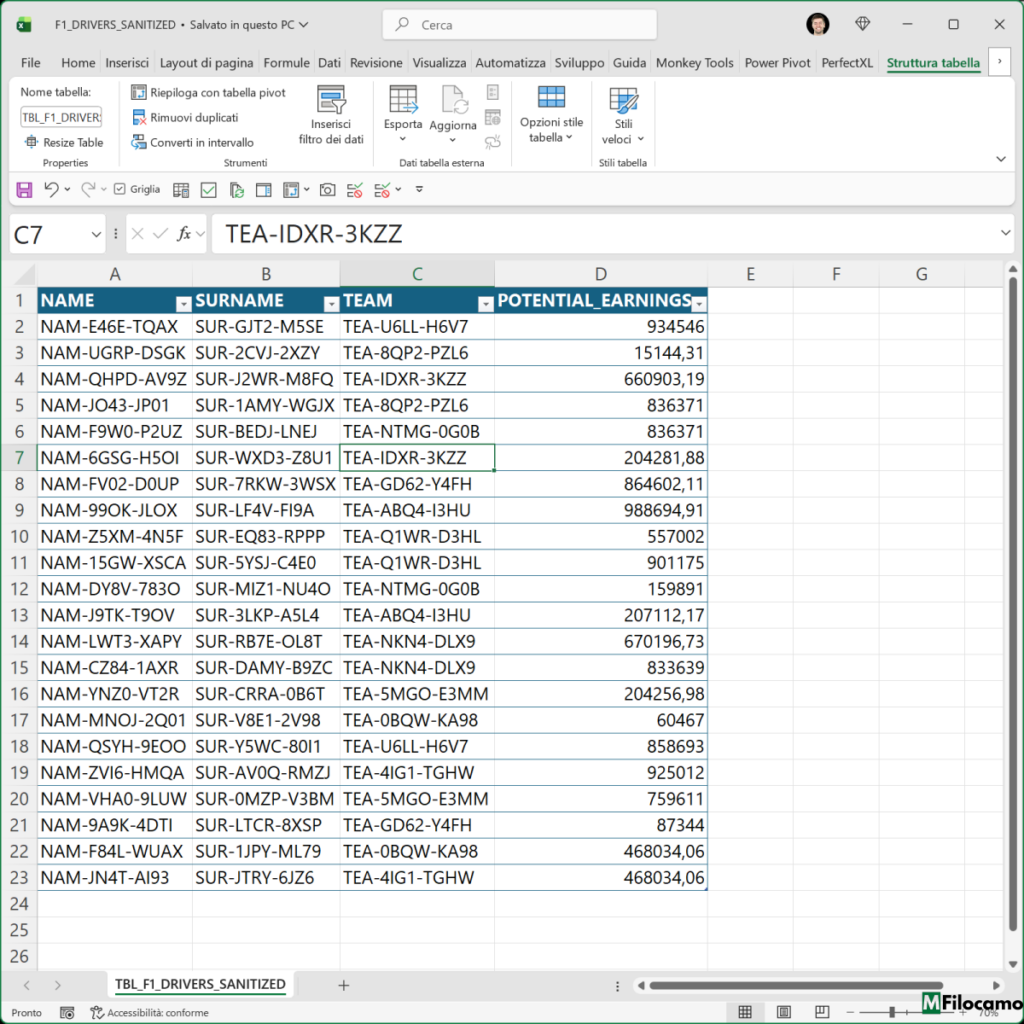The image size is (1024, 1024).
Task: Collapse the ribbon with the chevron
Action: 1000,159
